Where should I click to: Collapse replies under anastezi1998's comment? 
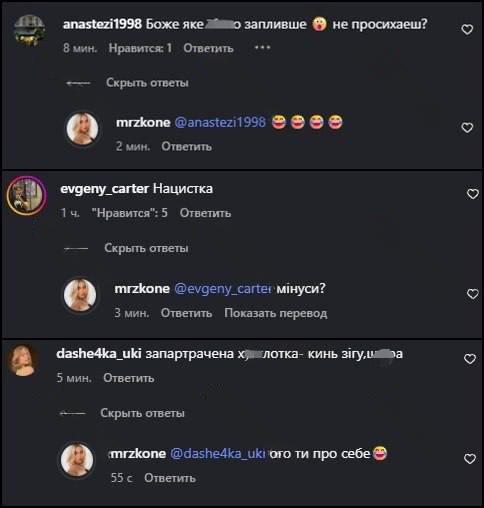click(x=147, y=82)
